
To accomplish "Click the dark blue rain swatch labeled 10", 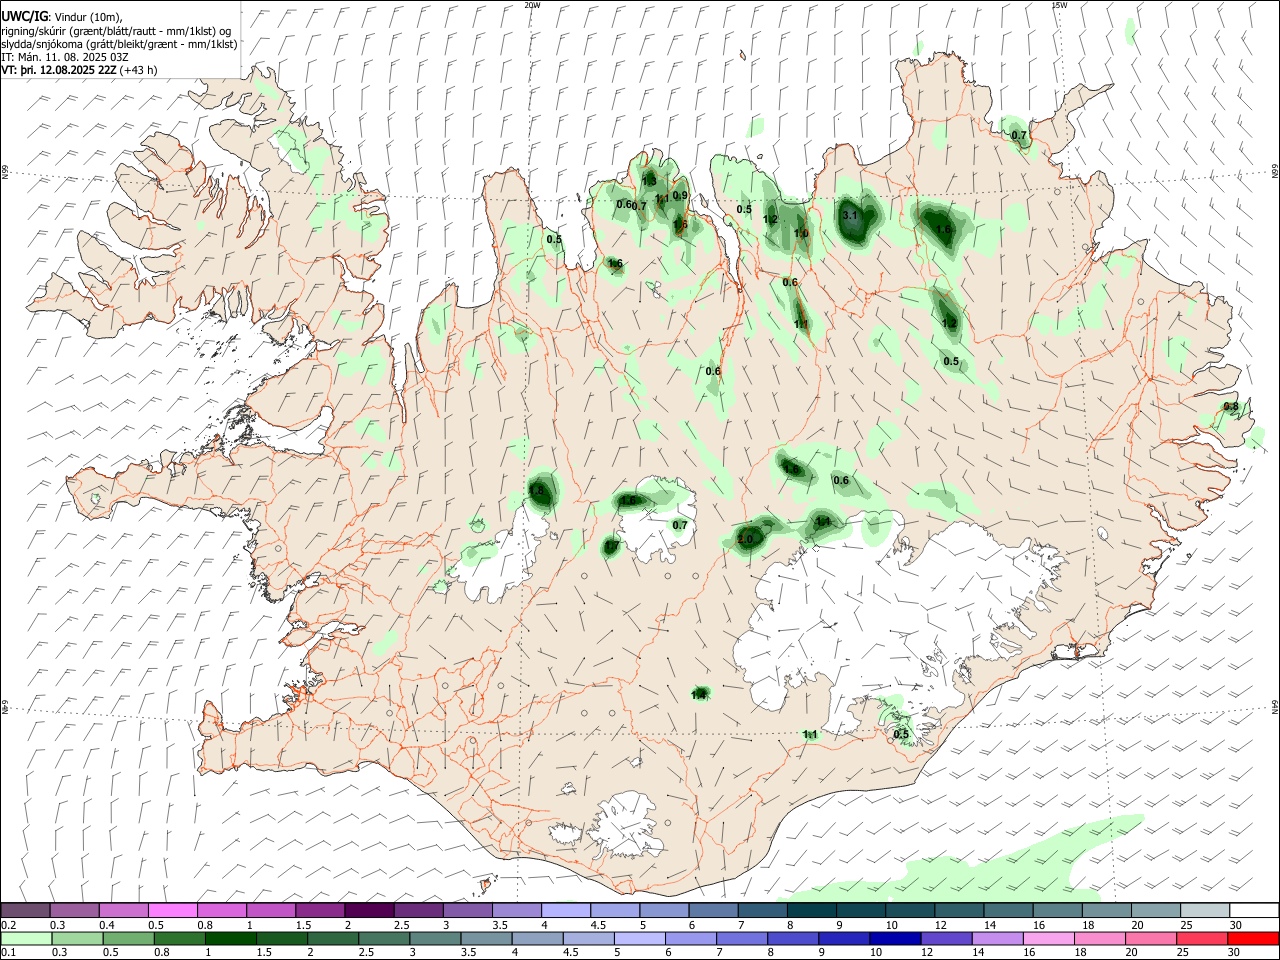I will 895,939.
